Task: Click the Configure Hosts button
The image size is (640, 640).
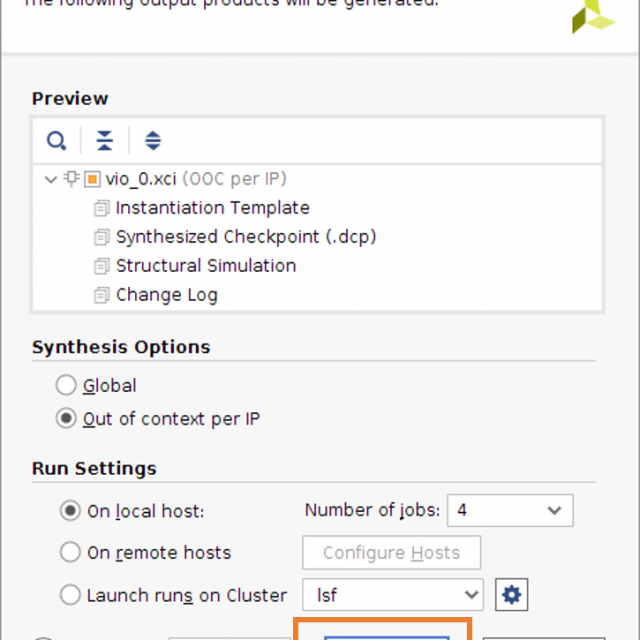Action: (391, 553)
